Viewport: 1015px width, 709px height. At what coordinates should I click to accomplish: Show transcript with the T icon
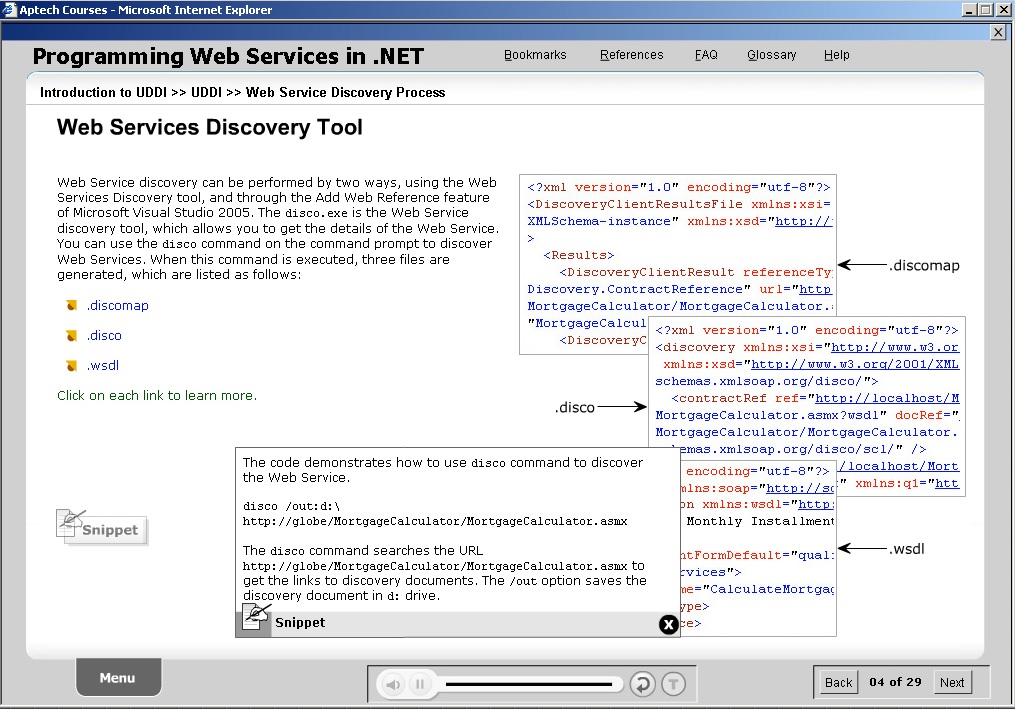[x=674, y=684]
